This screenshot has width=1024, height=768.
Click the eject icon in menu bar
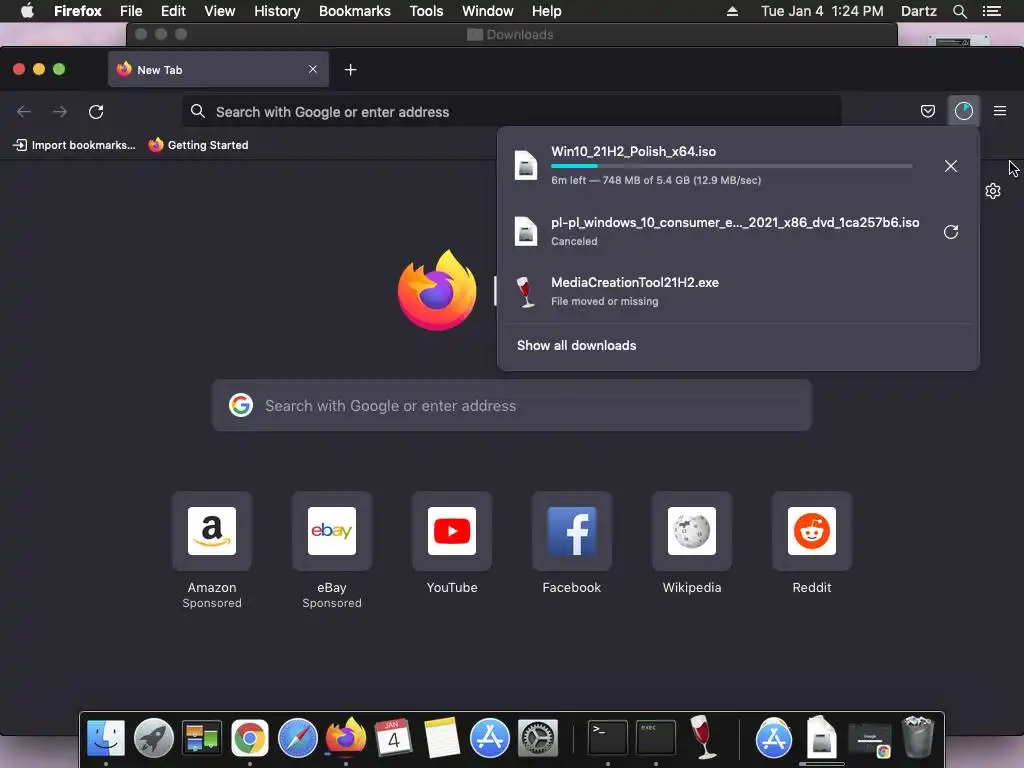tap(732, 11)
